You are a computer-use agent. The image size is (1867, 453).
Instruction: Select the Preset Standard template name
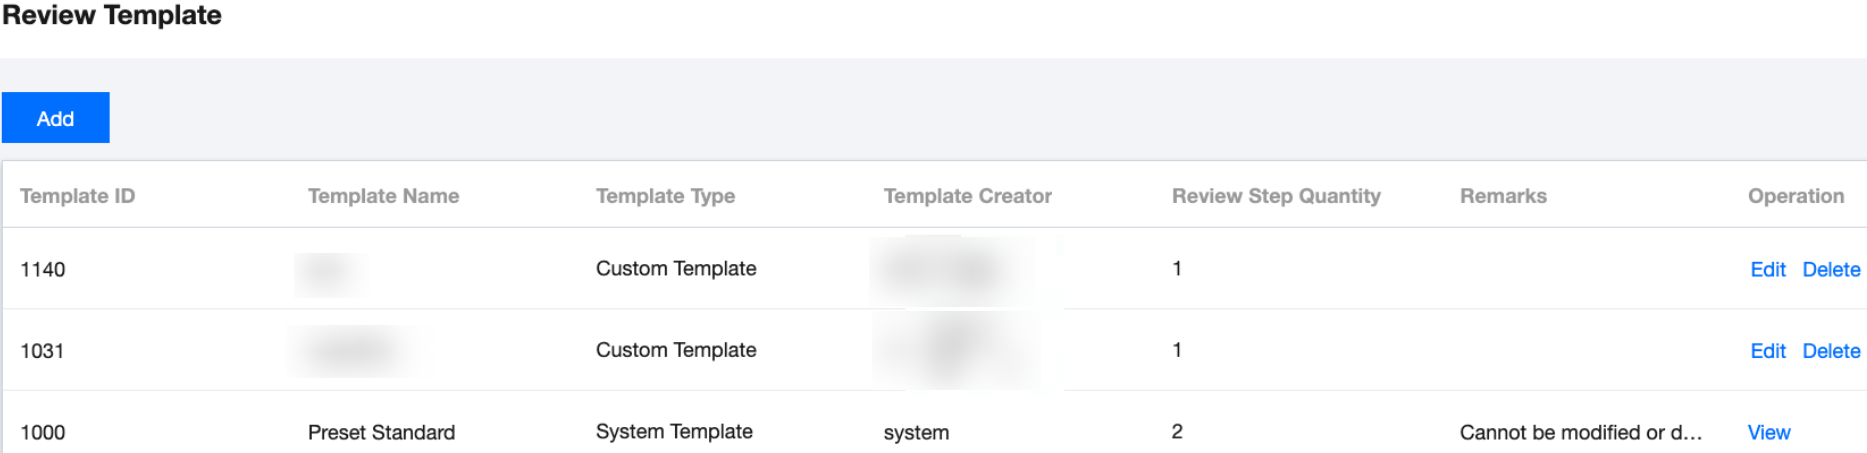click(x=381, y=432)
